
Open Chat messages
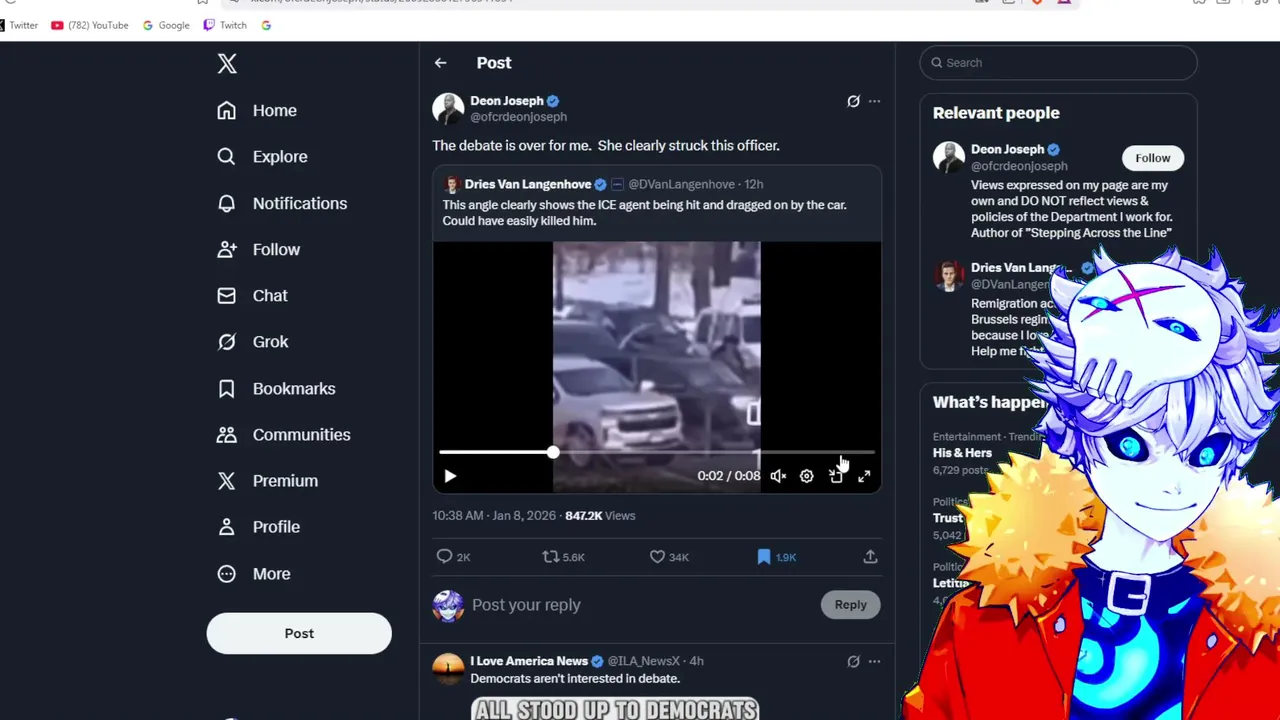[x=252, y=295]
